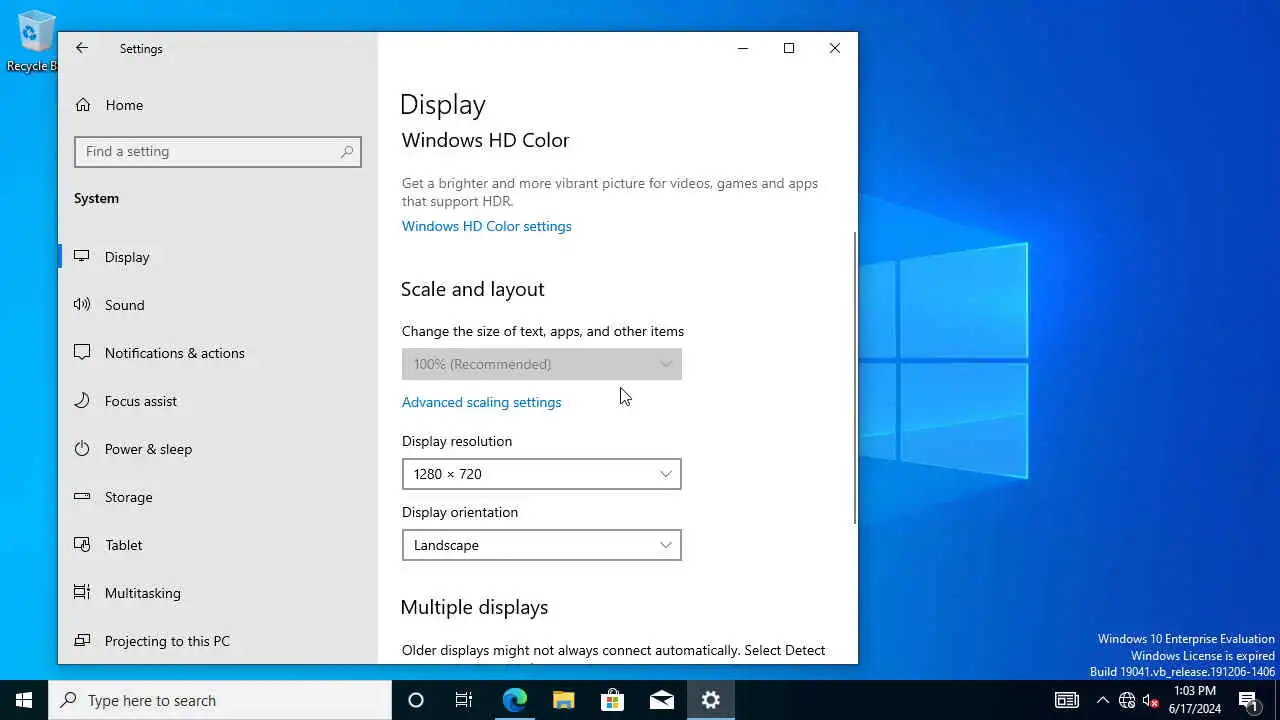Open the Display orientation dropdown
The width and height of the screenshot is (1280, 720).
(x=541, y=545)
